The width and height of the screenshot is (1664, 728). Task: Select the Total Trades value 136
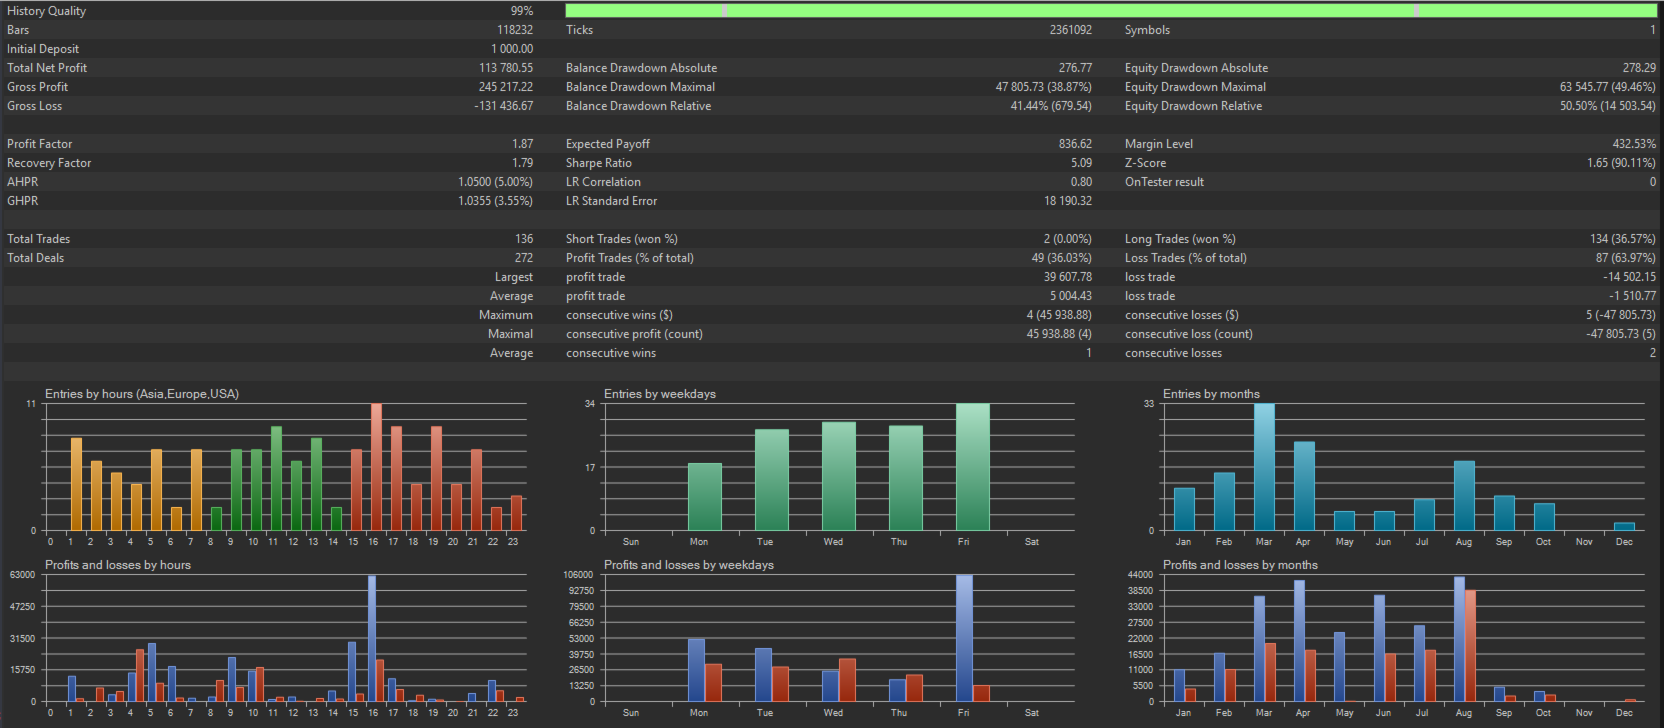[x=524, y=239]
